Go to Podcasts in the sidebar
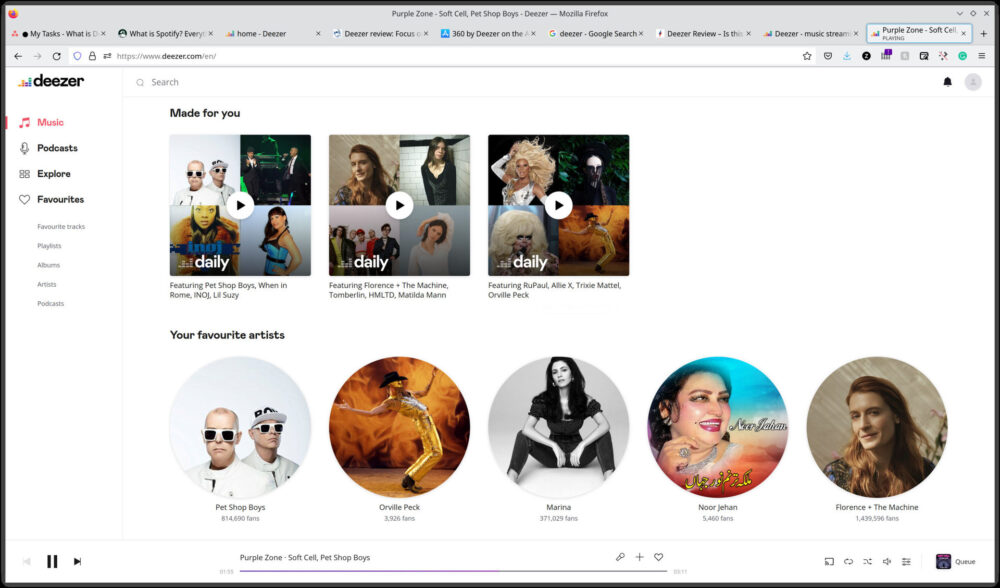This screenshot has width=1000, height=588. click(x=57, y=148)
